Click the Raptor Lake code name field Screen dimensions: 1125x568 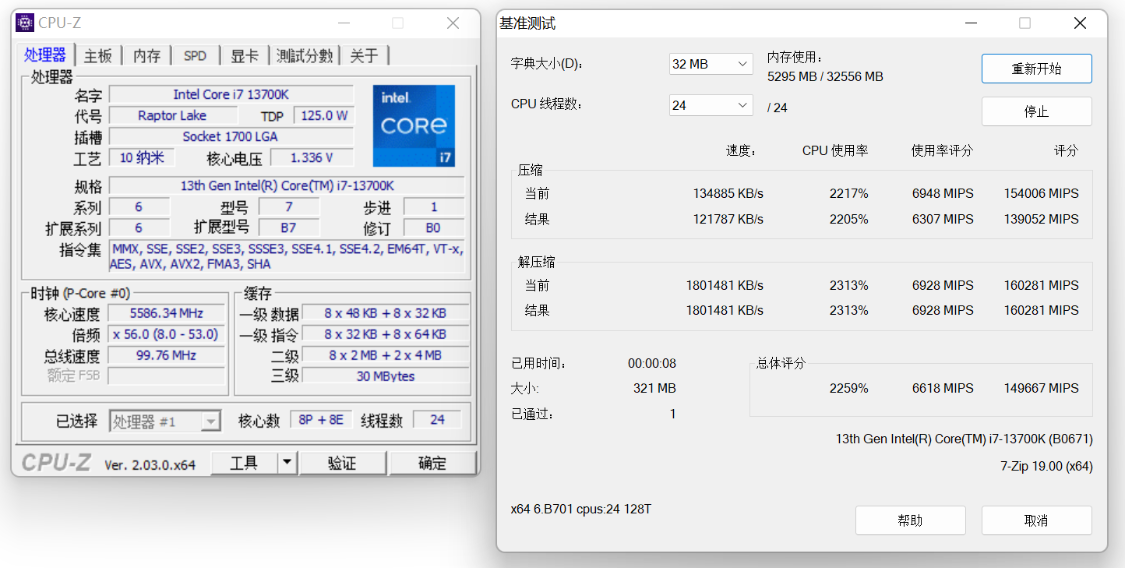(172, 115)
